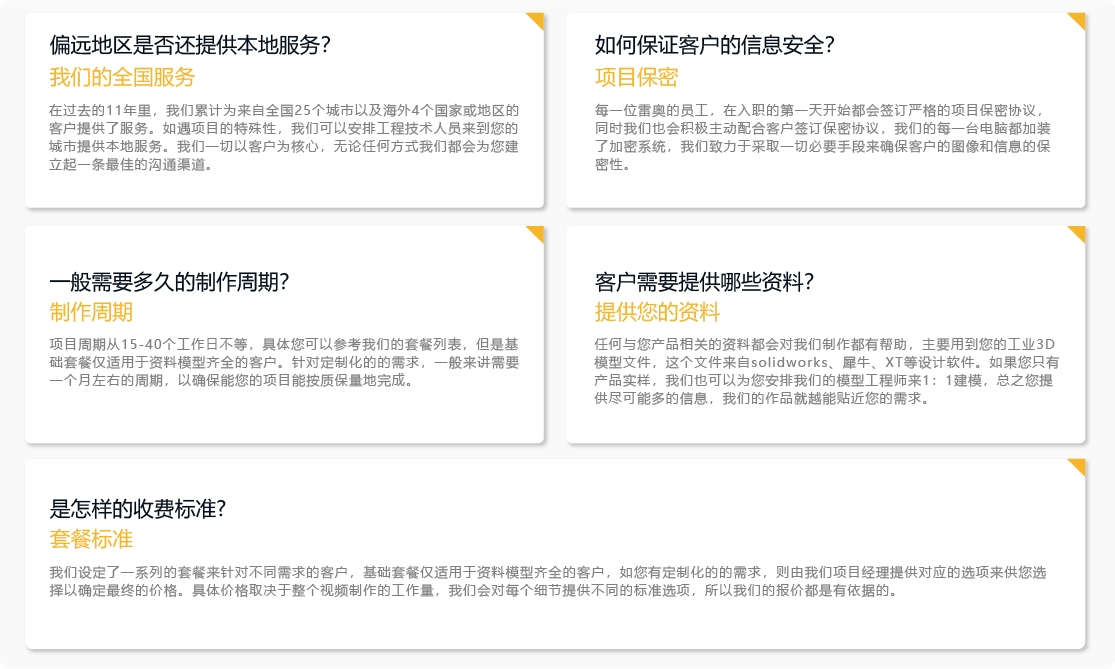Screen dimensions: 1115x669
Task: Click the paragraph mentioning solidworks 设计软件
Action: [826, 371]
